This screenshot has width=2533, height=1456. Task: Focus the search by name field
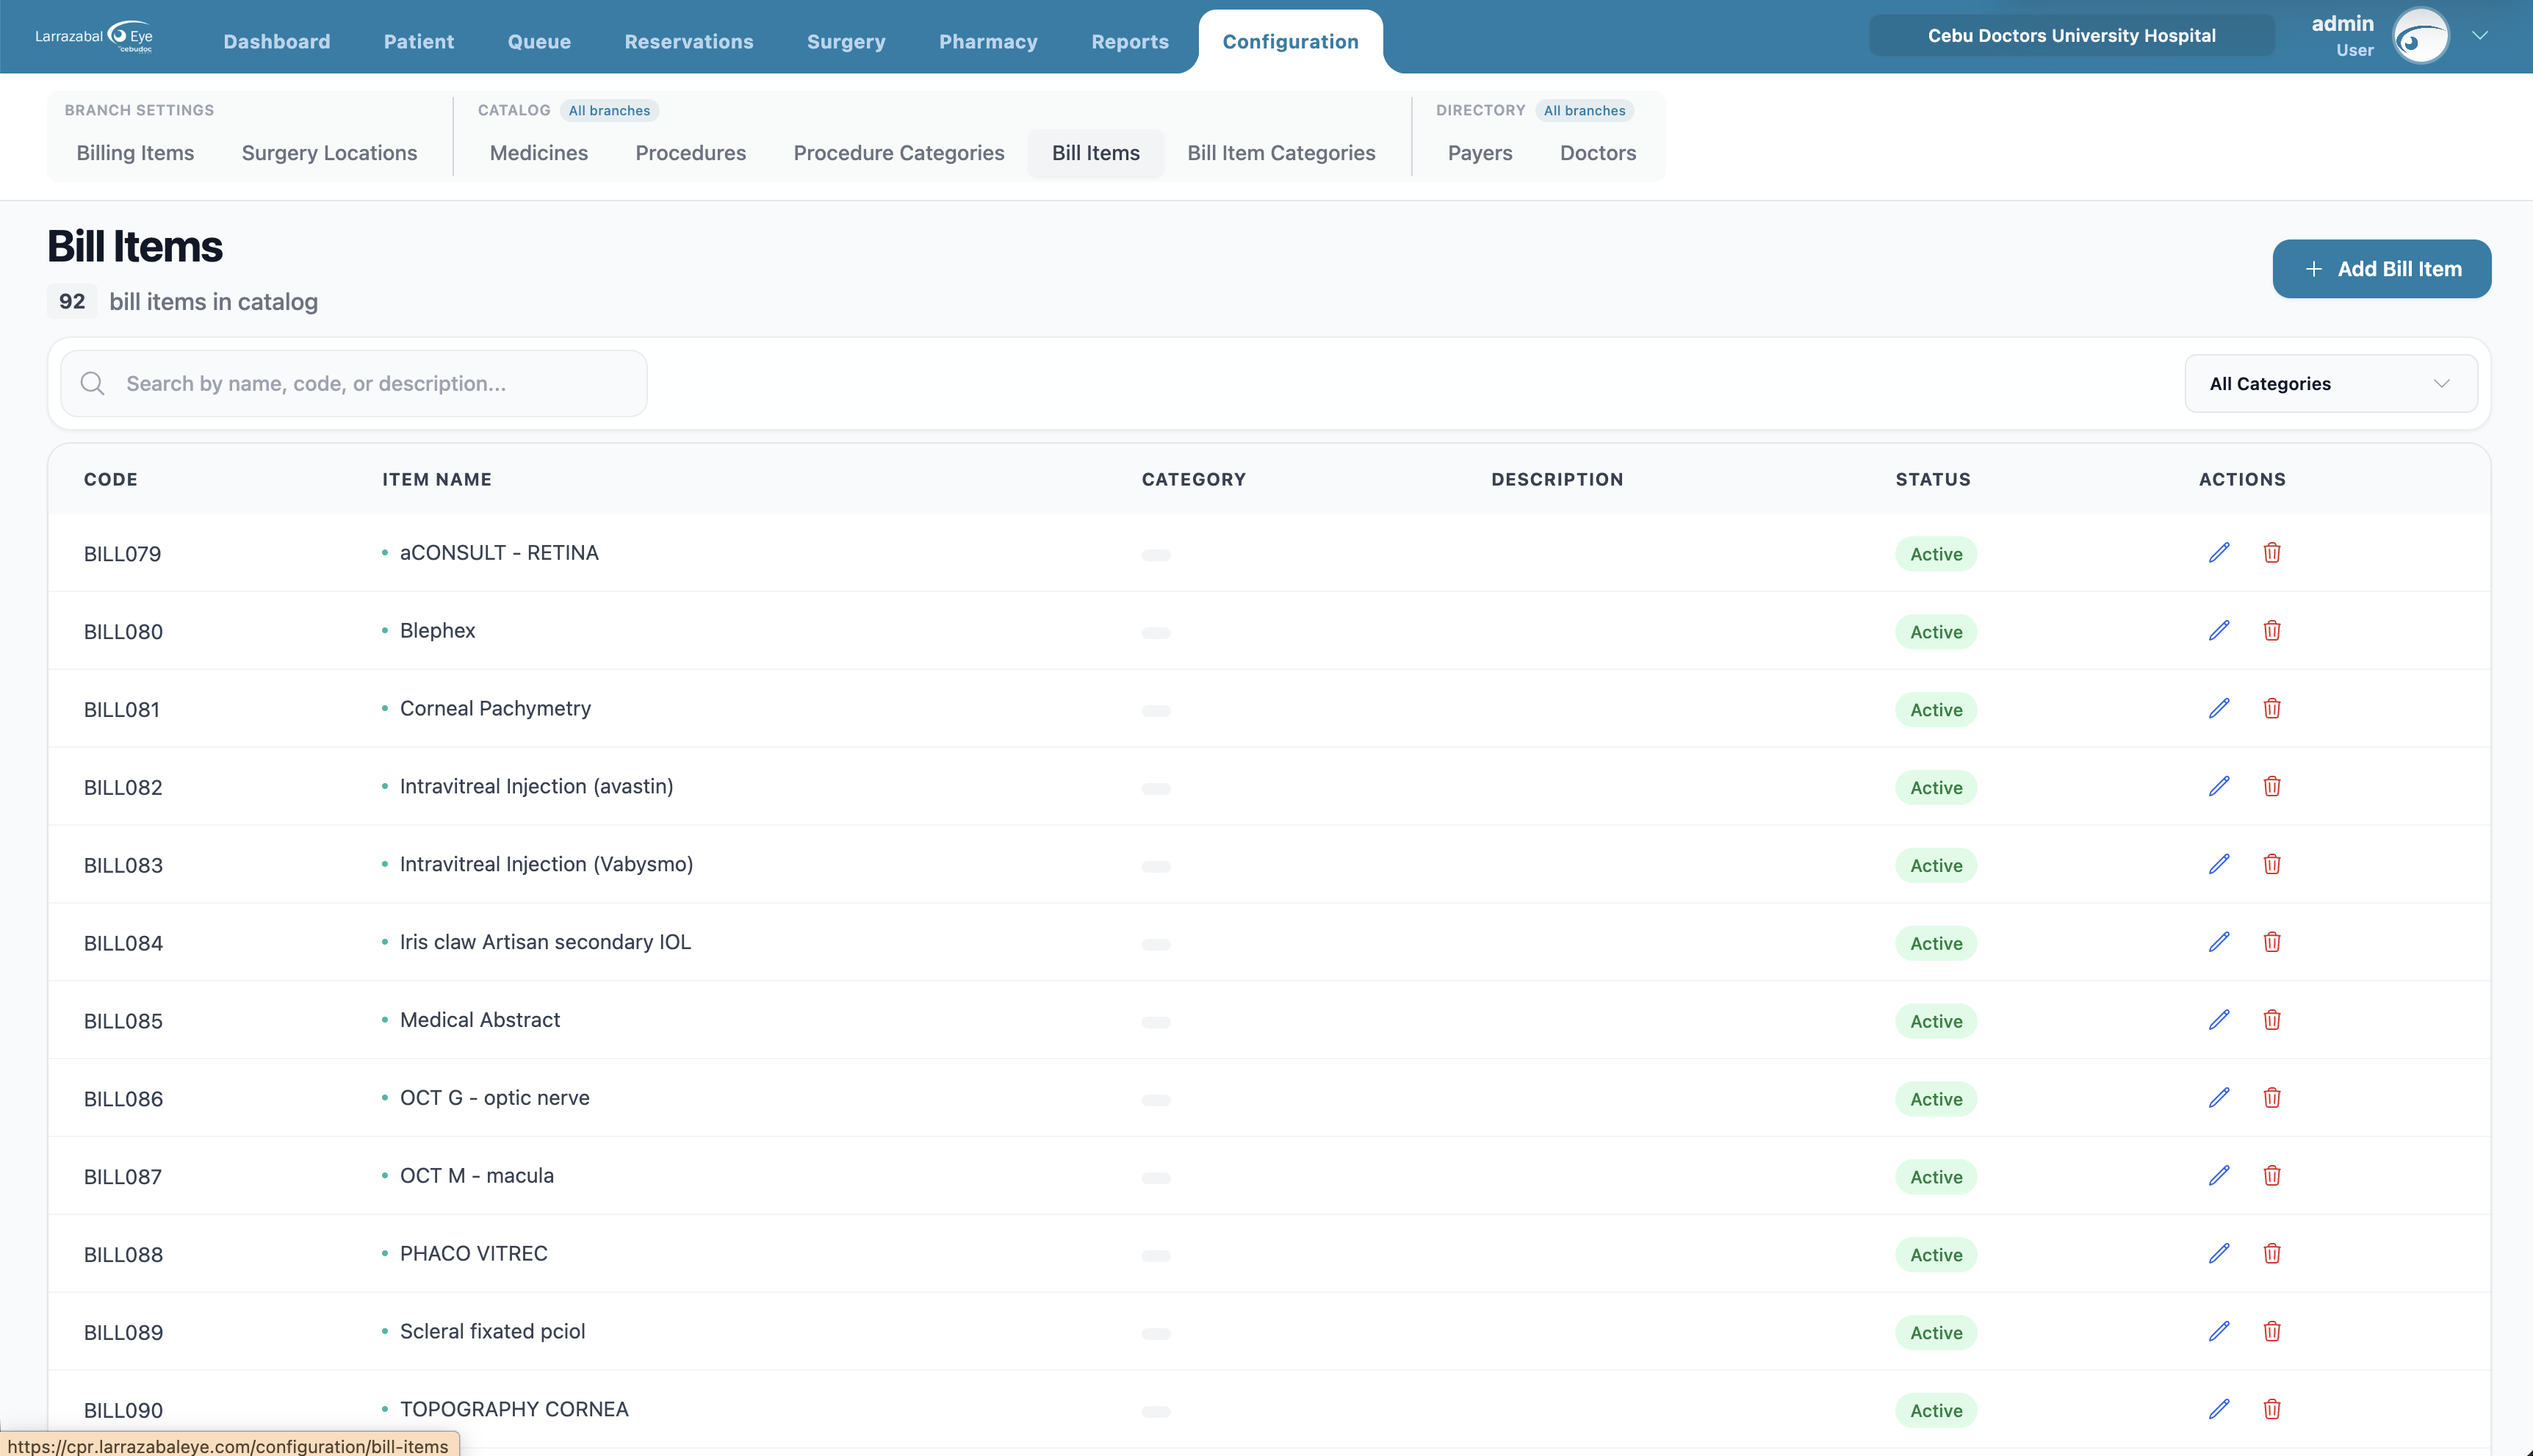click(x=354, y=384)
